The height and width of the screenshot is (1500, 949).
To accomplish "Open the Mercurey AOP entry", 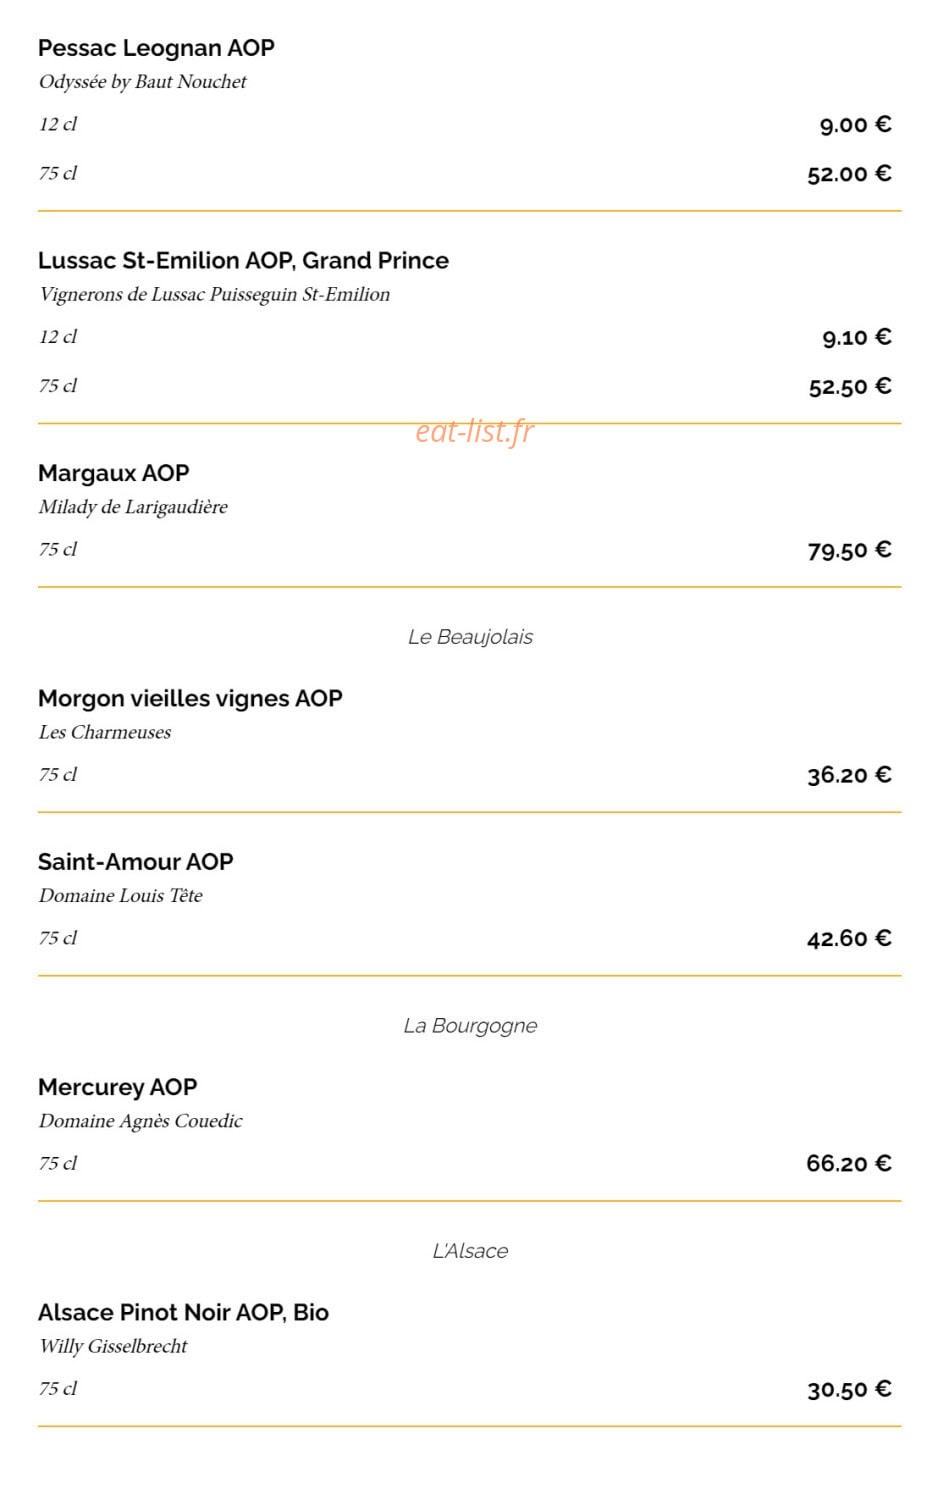I will tap(117, 1087).
